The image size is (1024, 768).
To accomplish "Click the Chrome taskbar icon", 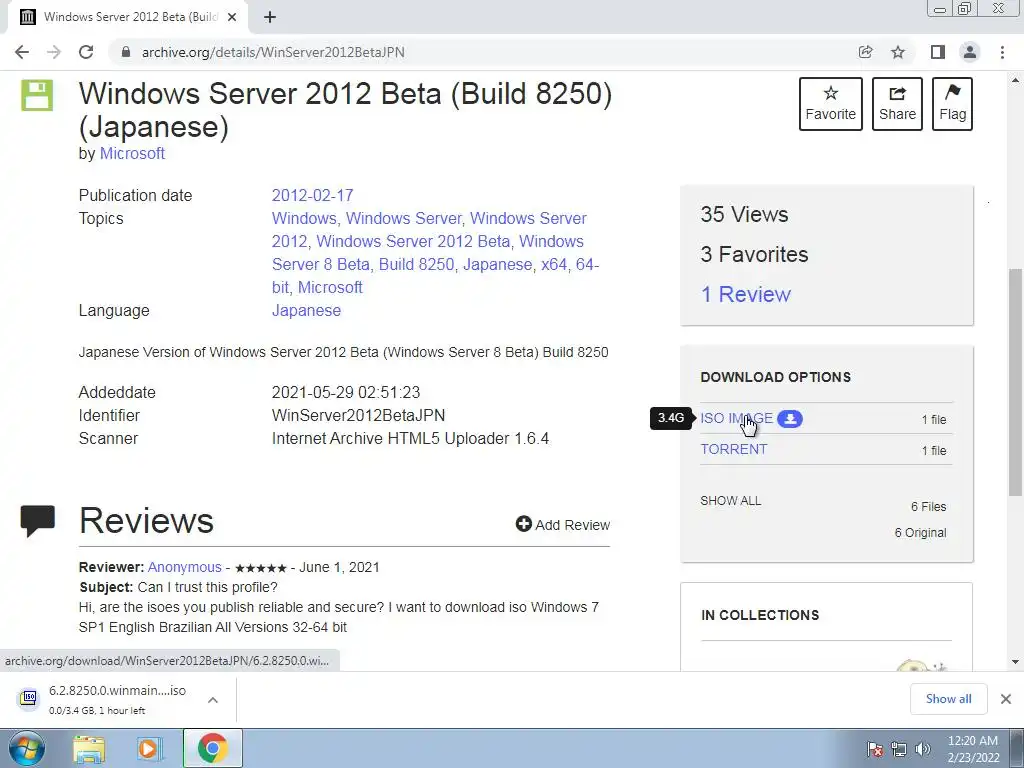I will [x=212, y=748].
